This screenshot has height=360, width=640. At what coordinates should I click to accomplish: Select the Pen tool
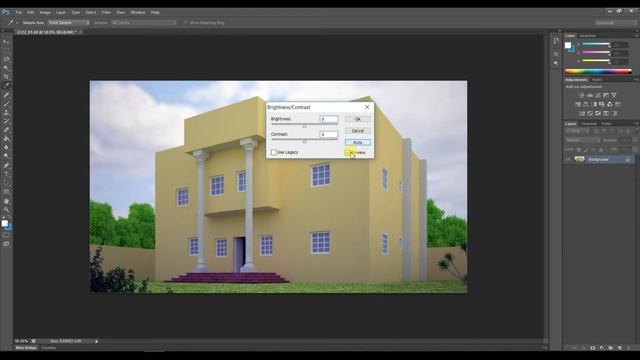pos(6,166)
